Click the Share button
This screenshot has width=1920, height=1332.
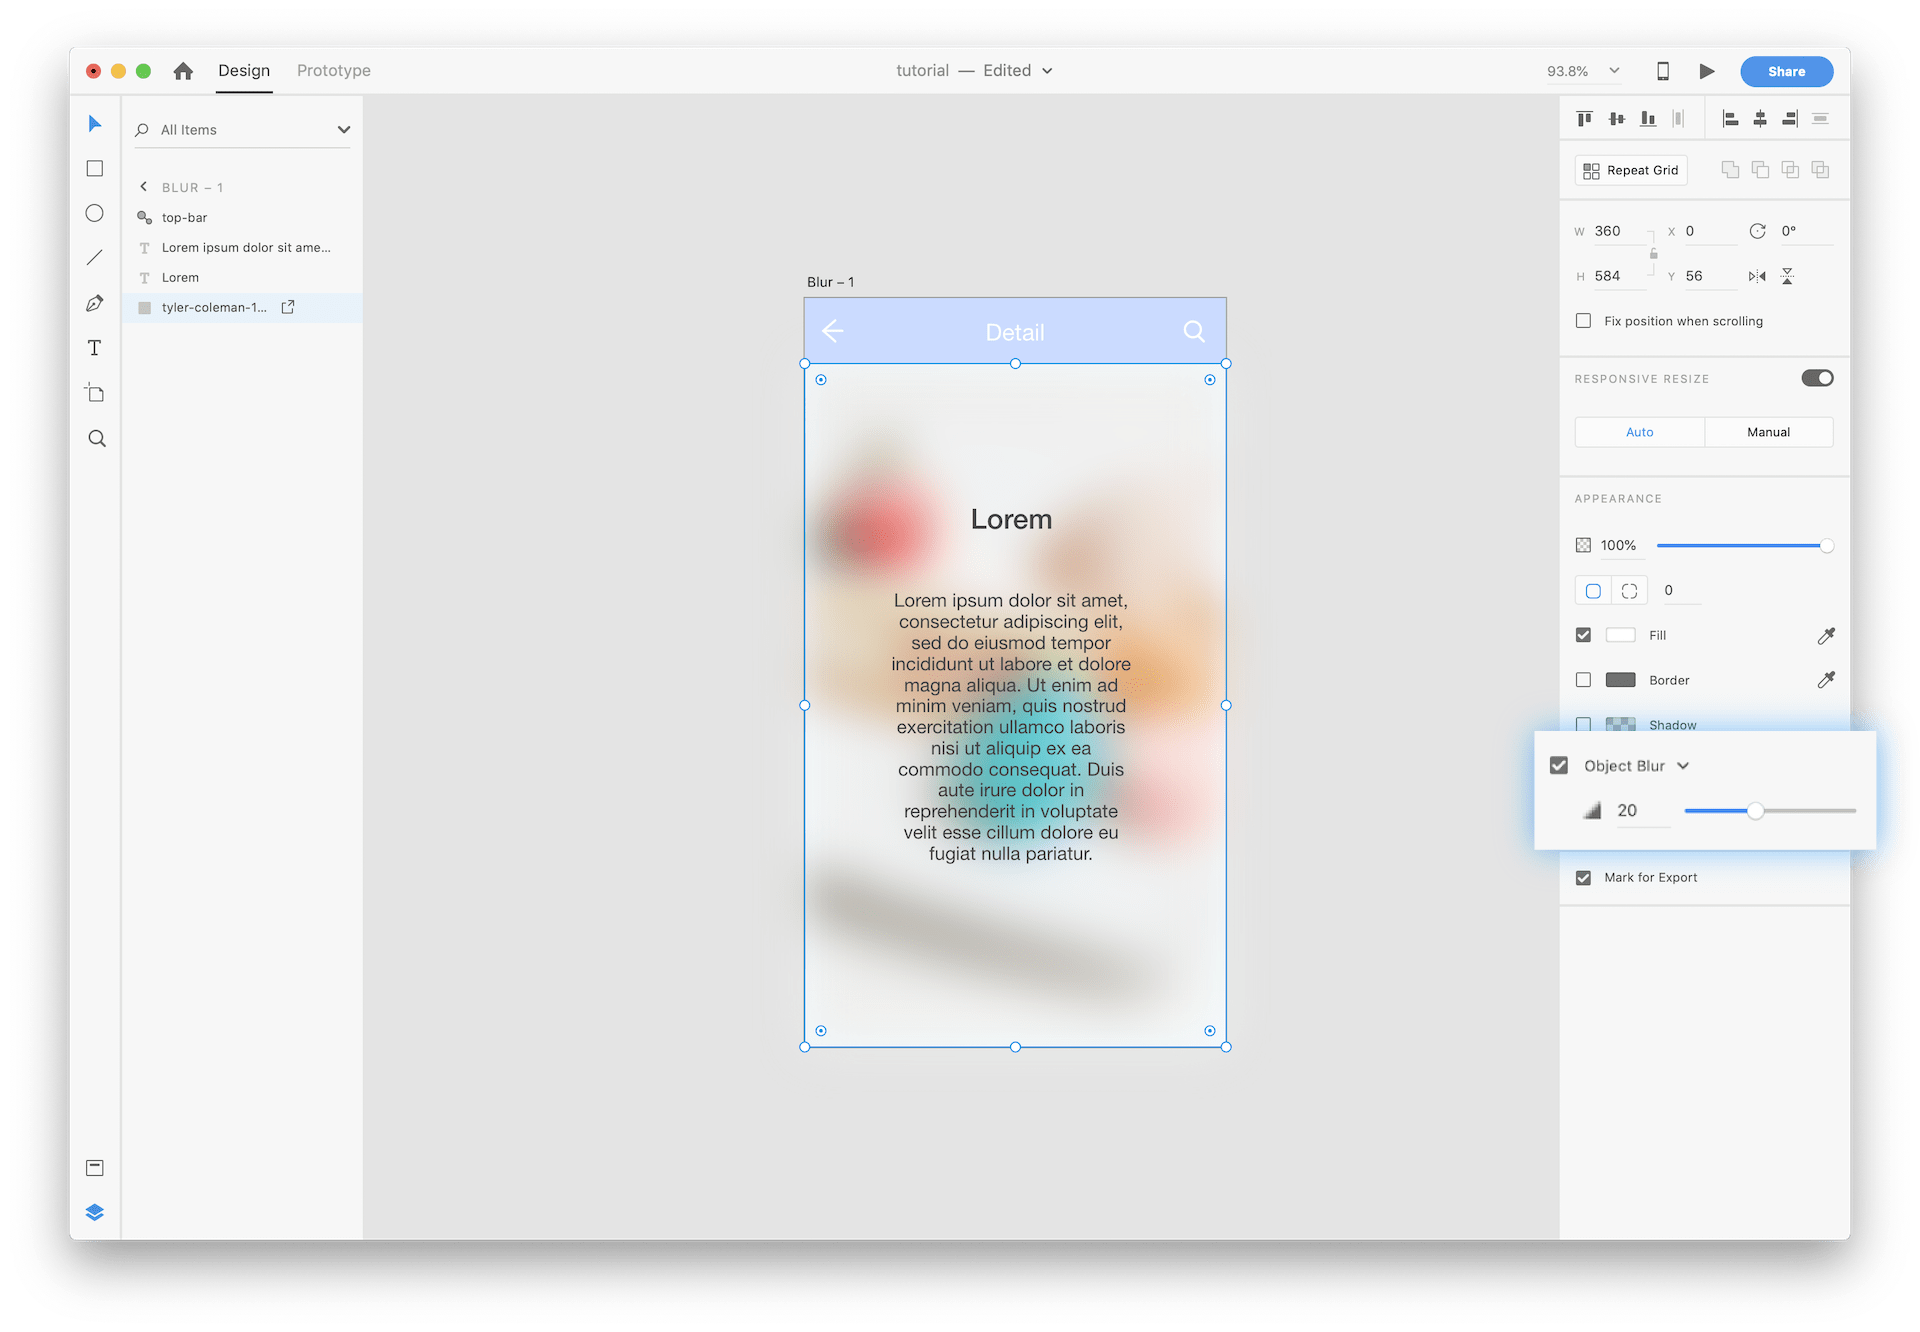pos(1786,71)
